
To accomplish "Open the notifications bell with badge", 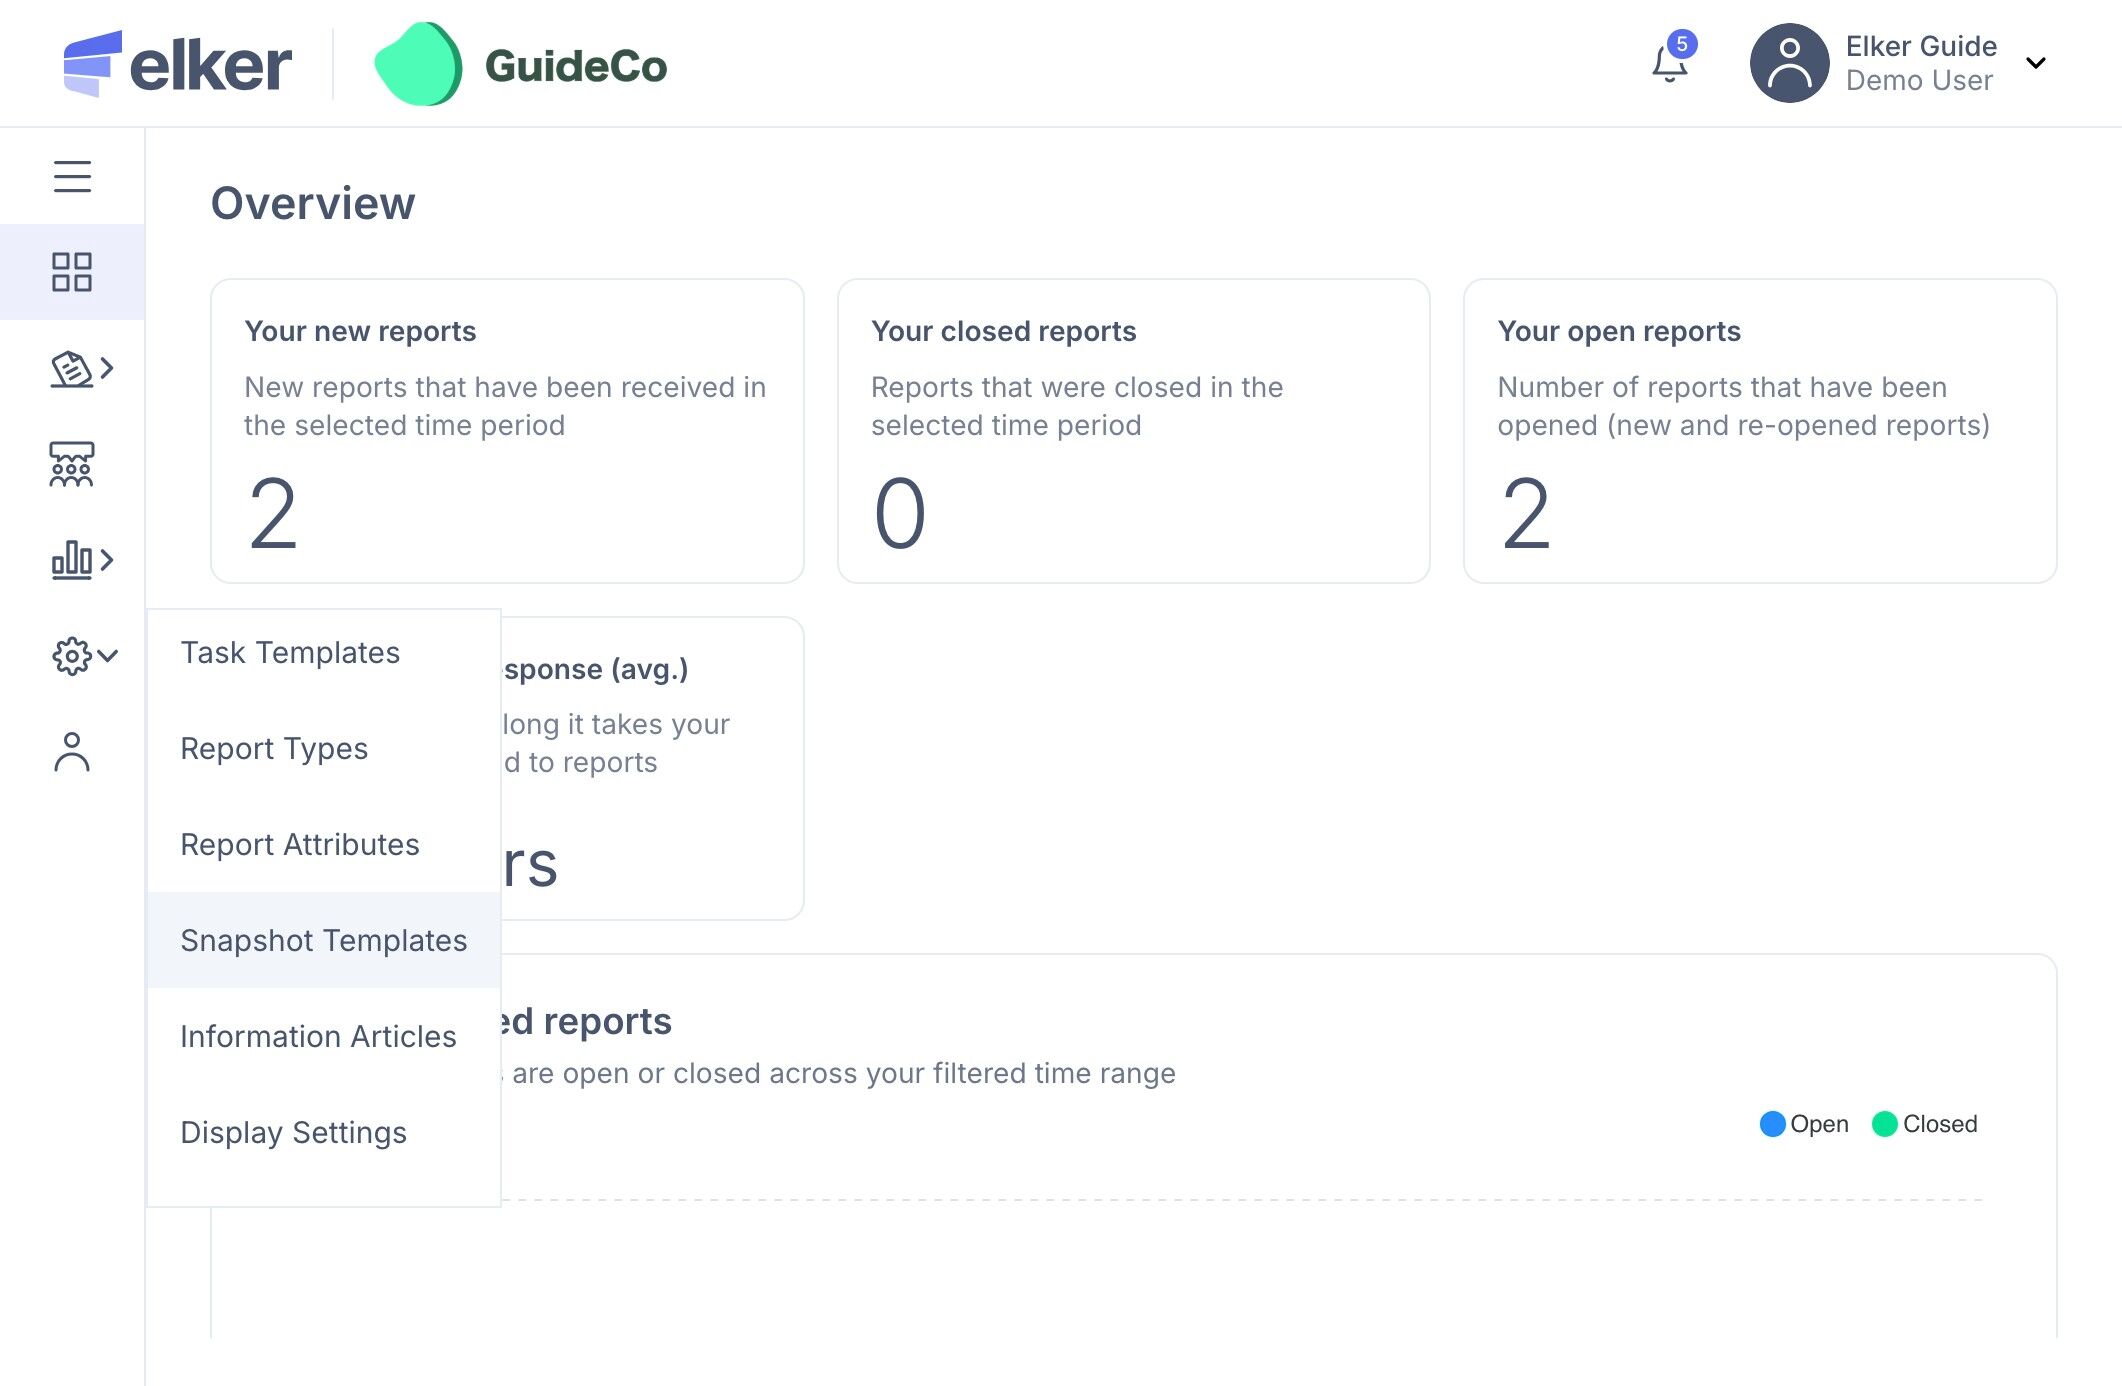I will (1670, 64).
